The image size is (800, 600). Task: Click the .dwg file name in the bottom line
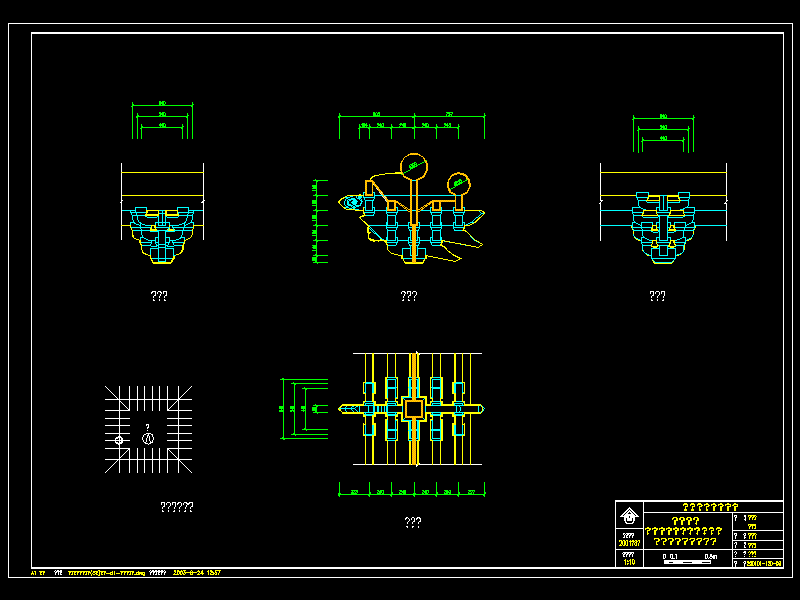click(x=107, y=573)
